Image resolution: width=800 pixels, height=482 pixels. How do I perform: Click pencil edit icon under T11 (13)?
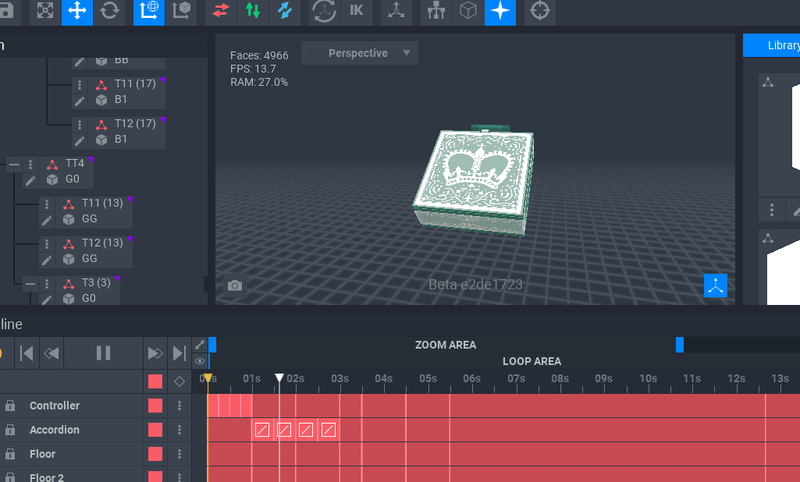tap(46, 220)
